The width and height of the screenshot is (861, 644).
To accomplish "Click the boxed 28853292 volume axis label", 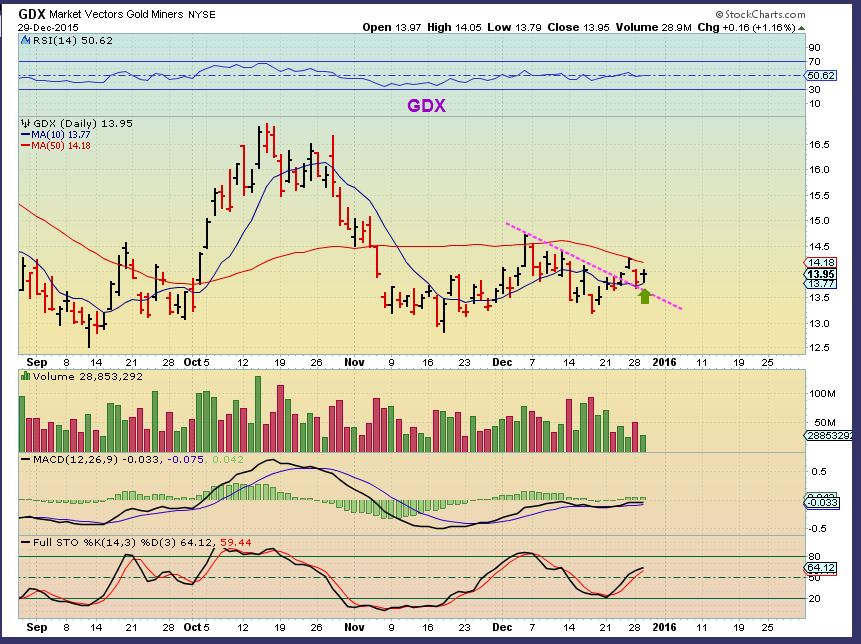I will click(830, 435).
